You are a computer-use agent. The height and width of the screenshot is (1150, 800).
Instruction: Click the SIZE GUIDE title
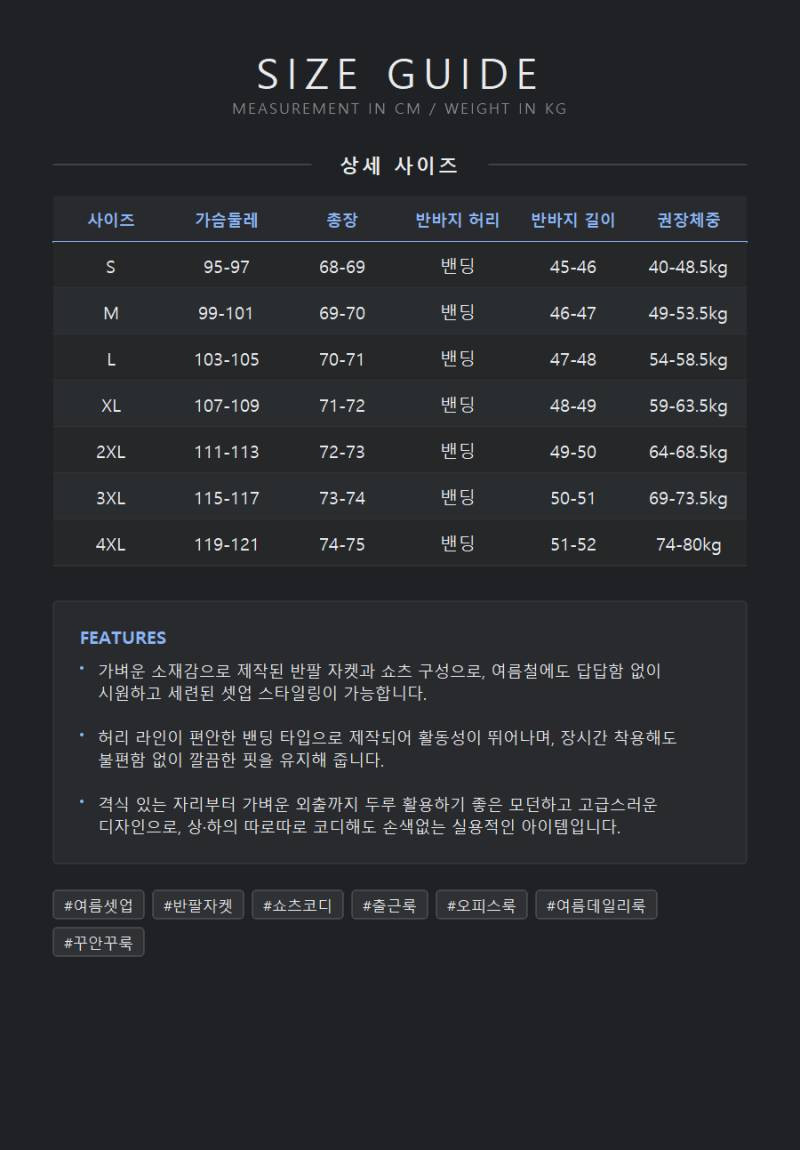coord(400,74)
